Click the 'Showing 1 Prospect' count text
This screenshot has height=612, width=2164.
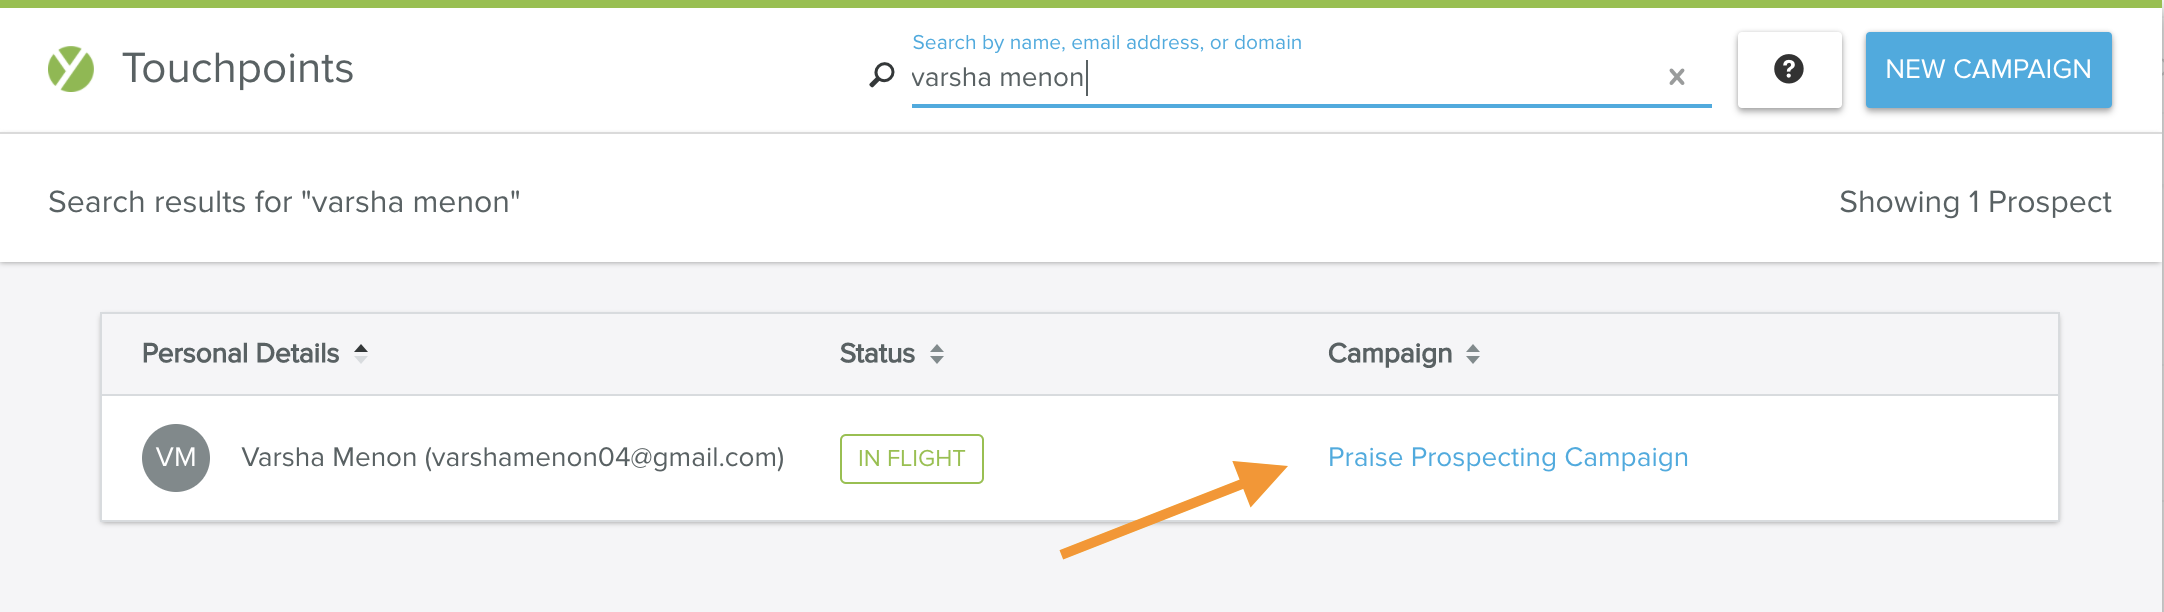tap(1974, 202)
